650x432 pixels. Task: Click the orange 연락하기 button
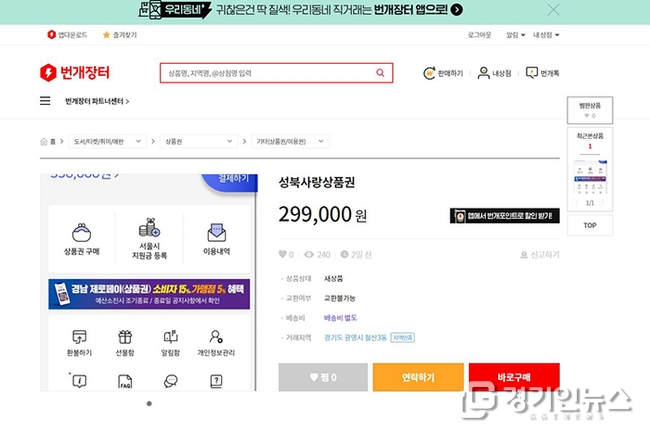click(x=418, y=377)
